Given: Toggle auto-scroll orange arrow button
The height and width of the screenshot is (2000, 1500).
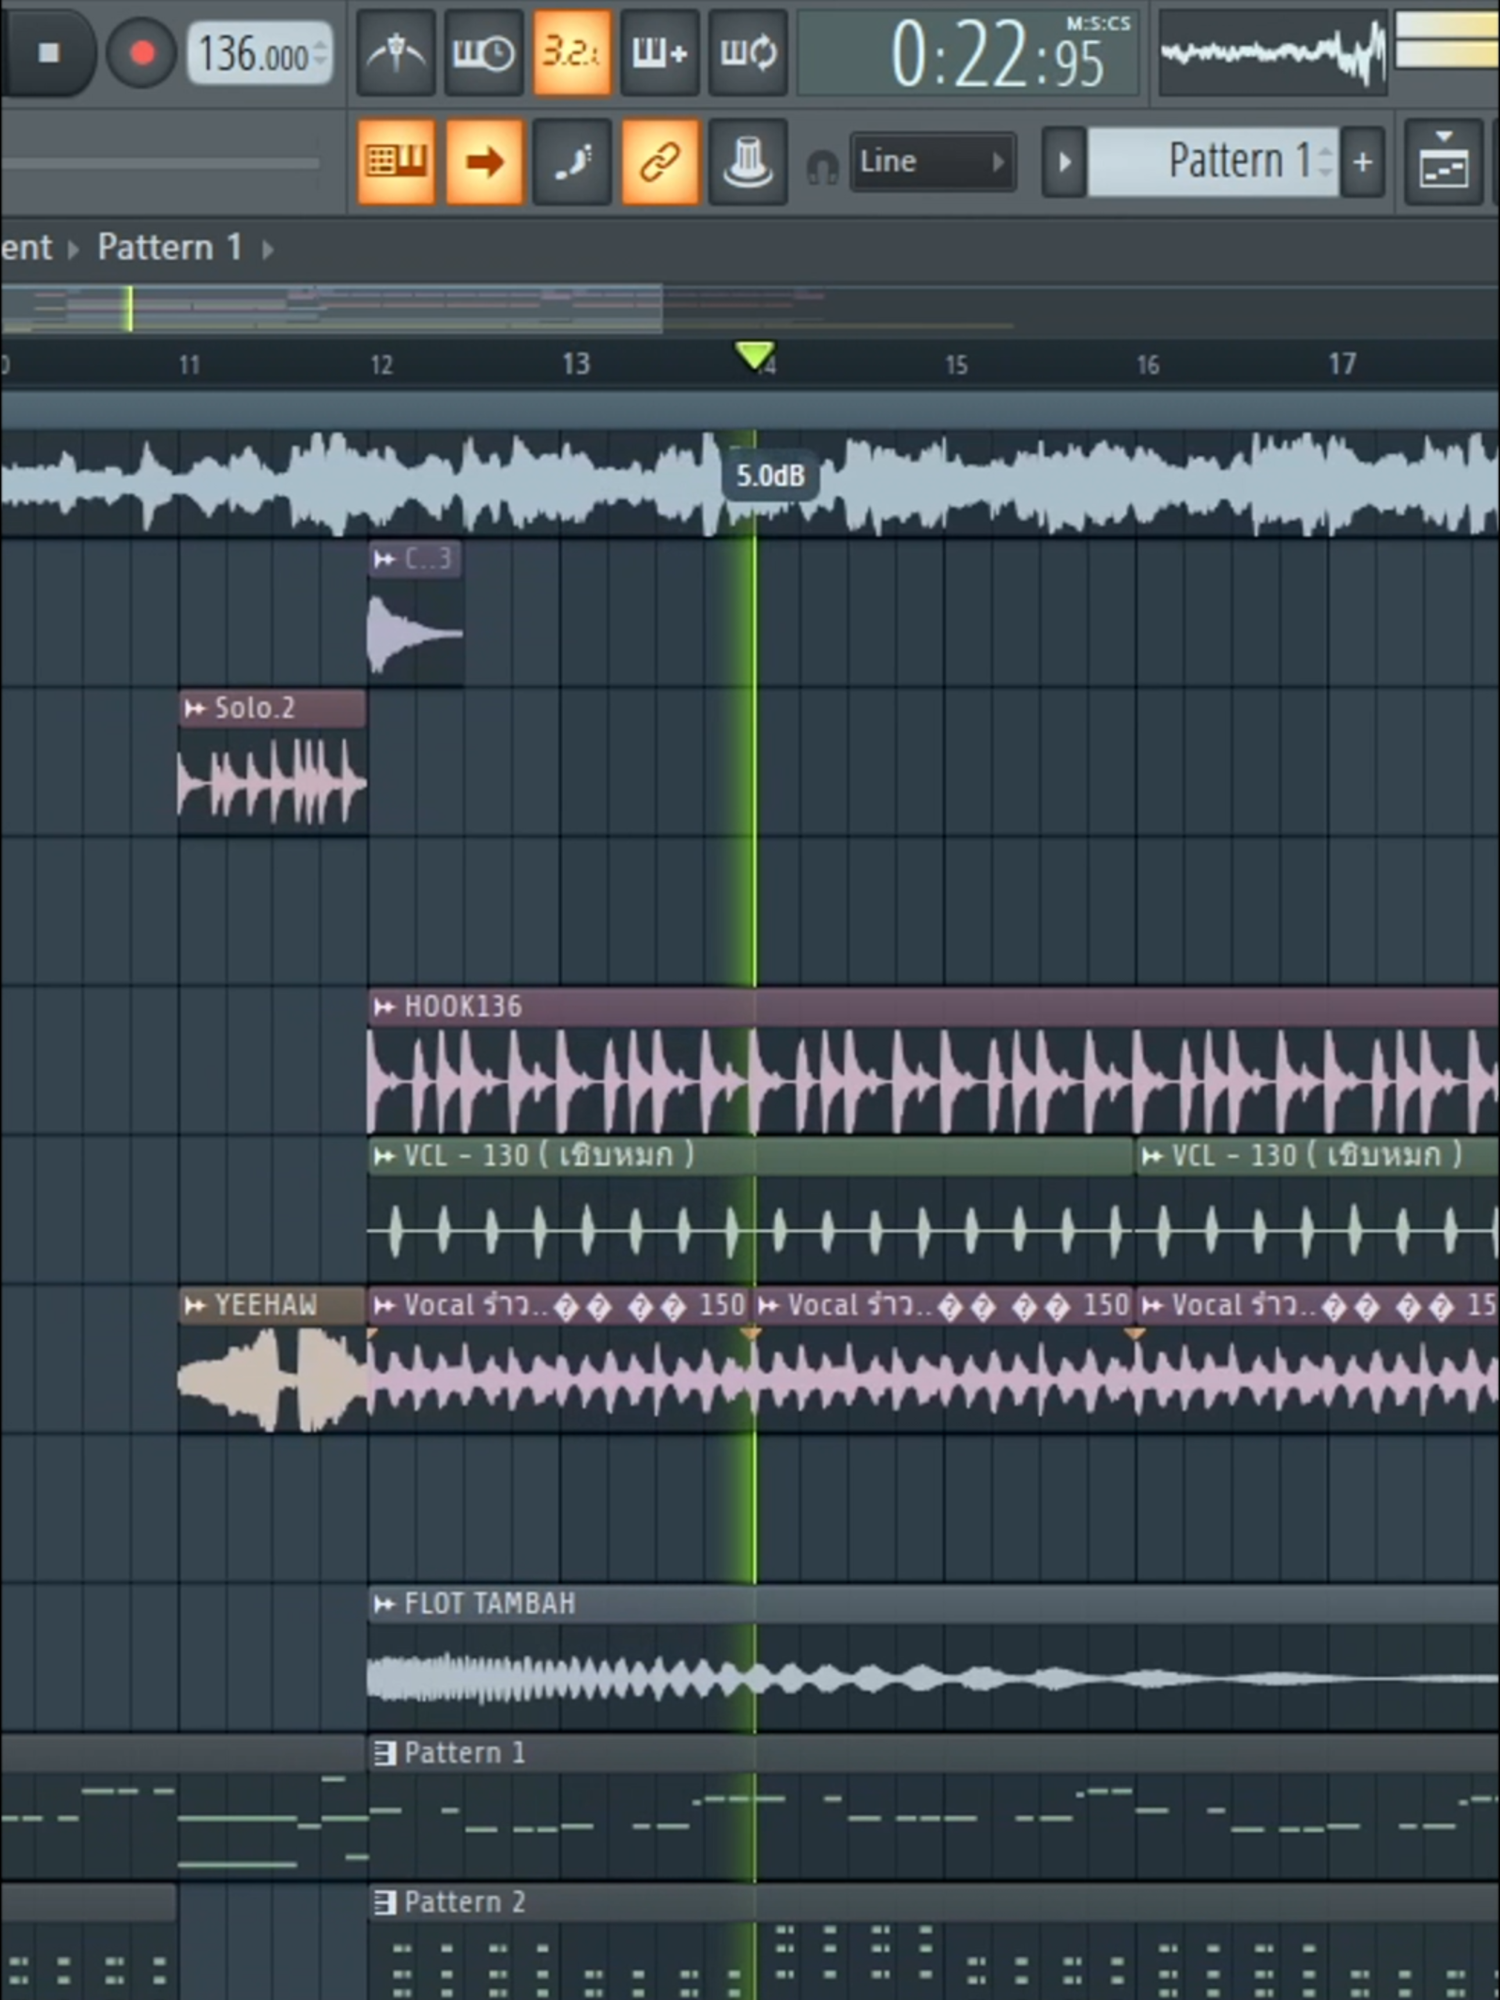Looking at the screenshot, I should (484, 161).
